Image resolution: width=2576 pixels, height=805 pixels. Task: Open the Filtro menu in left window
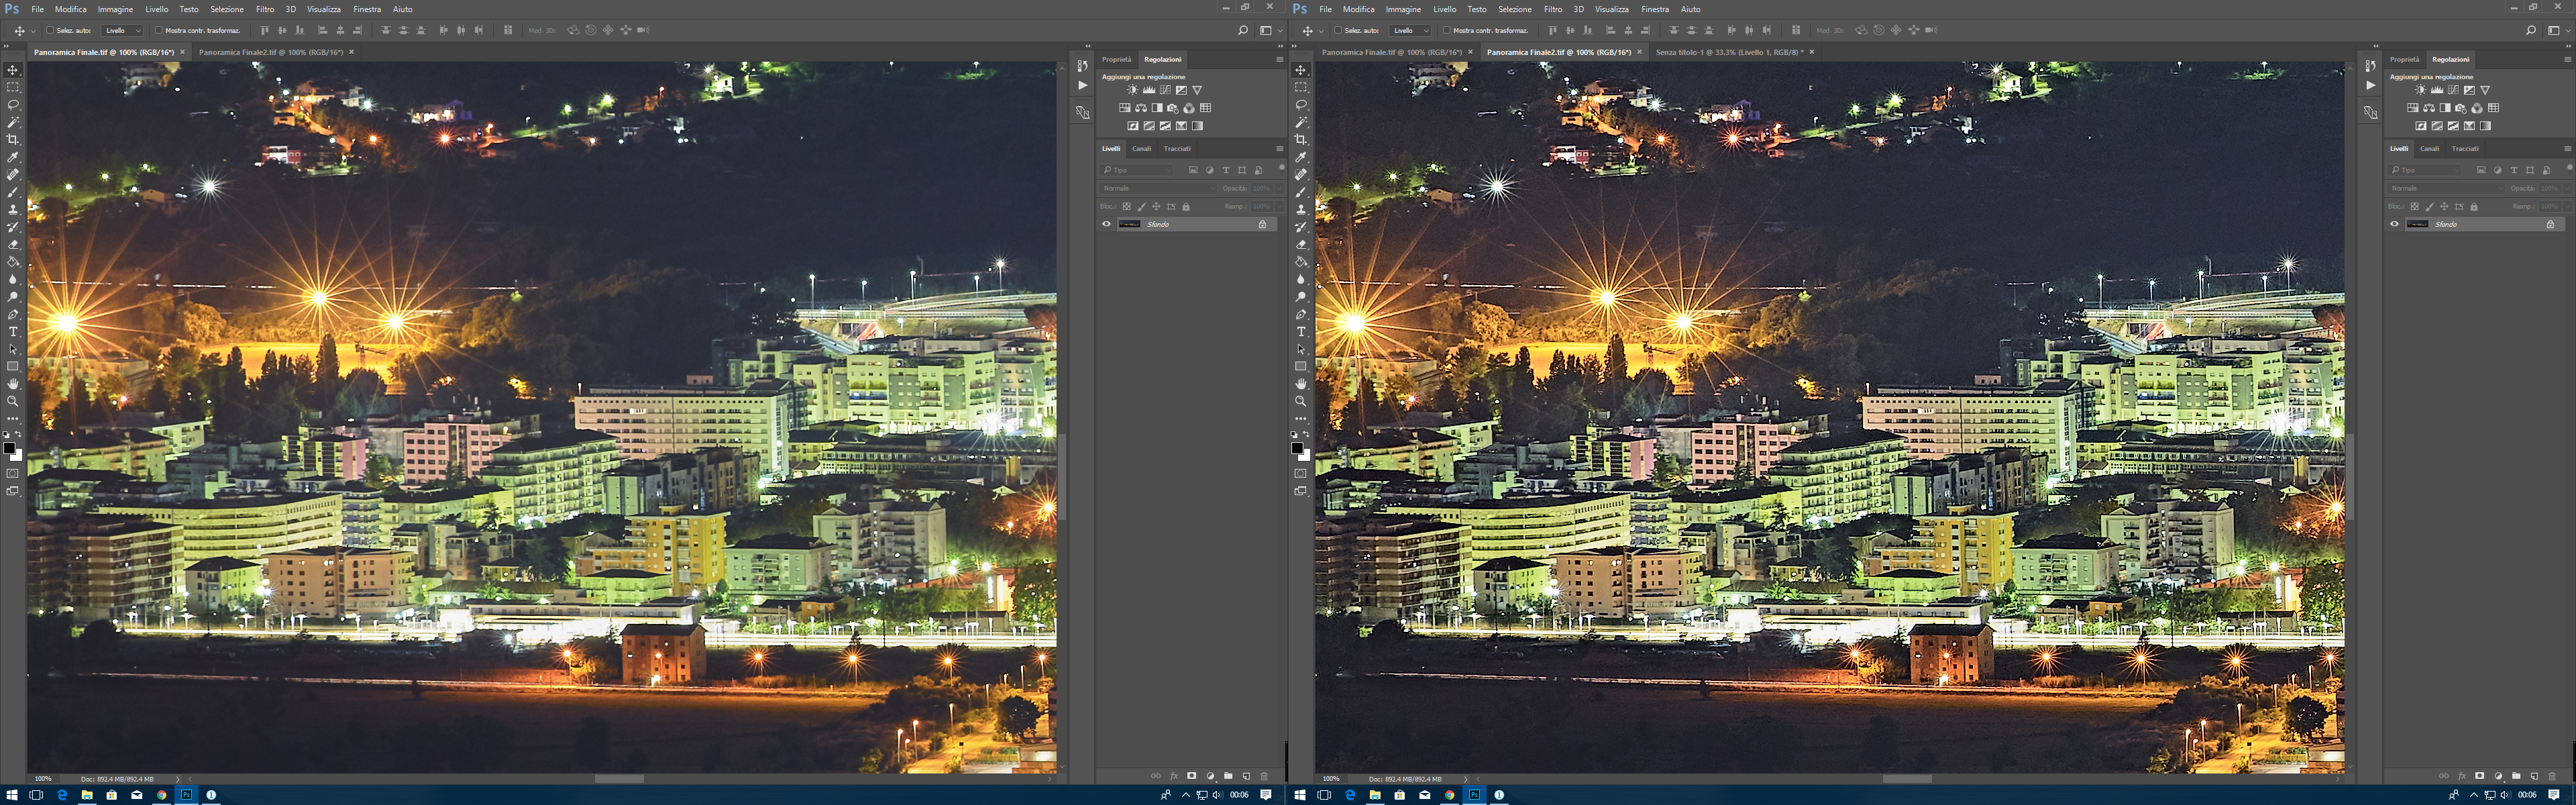point(264,9)
